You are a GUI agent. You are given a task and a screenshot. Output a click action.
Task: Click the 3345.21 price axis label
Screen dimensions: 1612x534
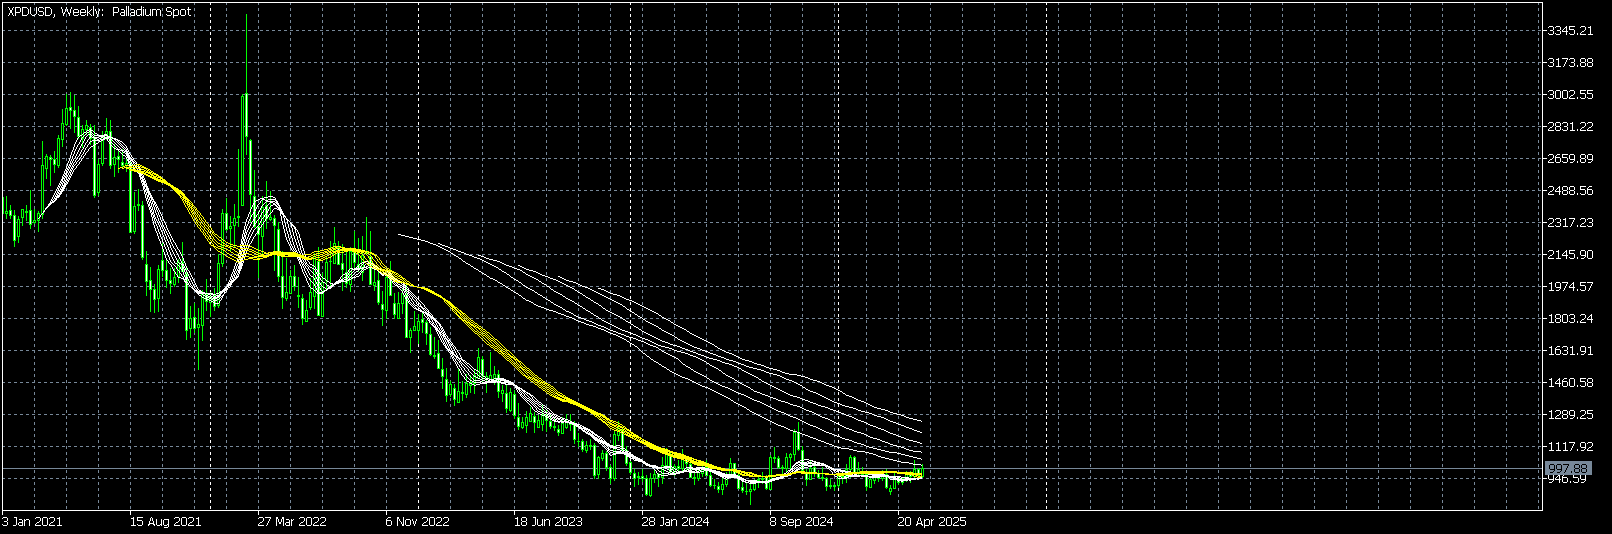tap(1569, 31)
